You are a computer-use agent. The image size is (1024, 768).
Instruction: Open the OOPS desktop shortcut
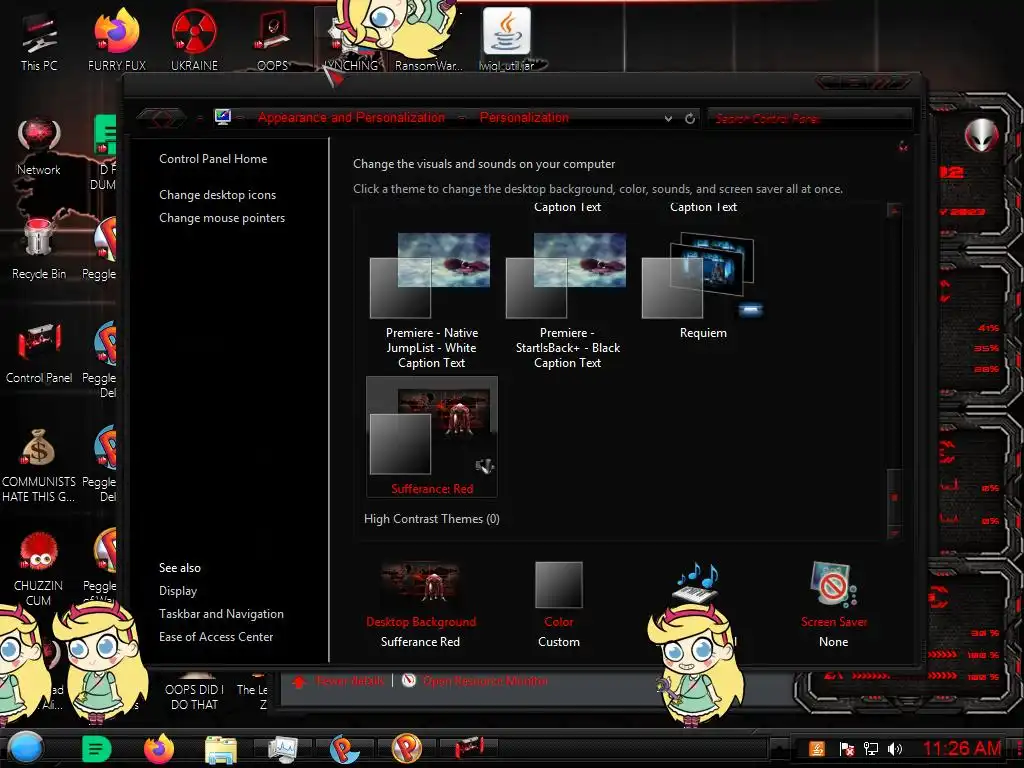click(272, 40)
